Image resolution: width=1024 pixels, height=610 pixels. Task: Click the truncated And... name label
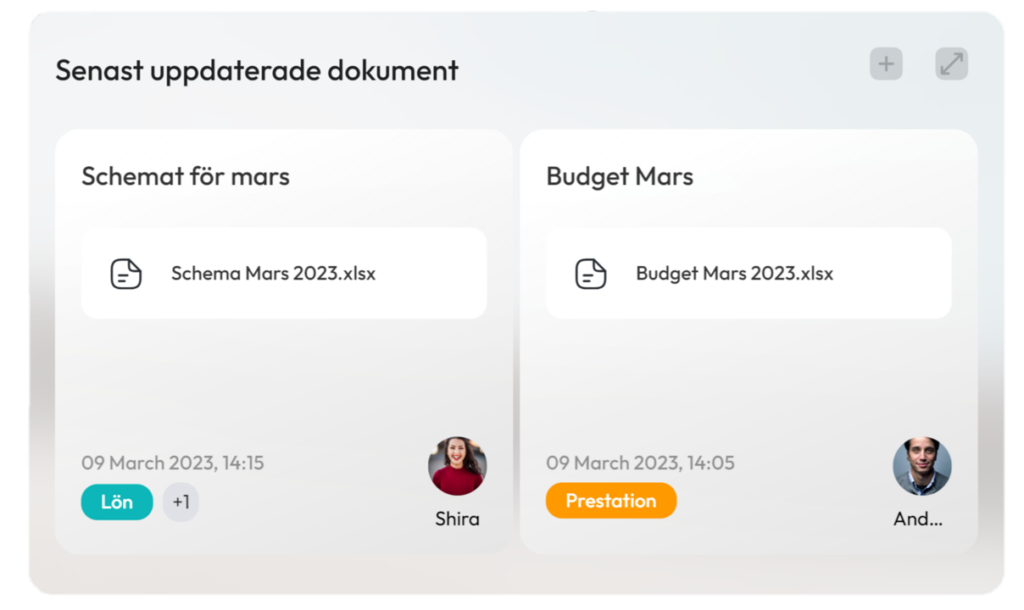point(918,519)
